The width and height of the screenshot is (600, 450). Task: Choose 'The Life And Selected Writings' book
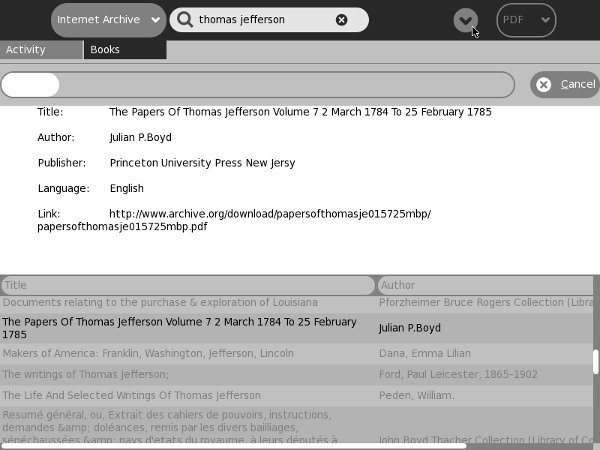(x=131, y=396)
